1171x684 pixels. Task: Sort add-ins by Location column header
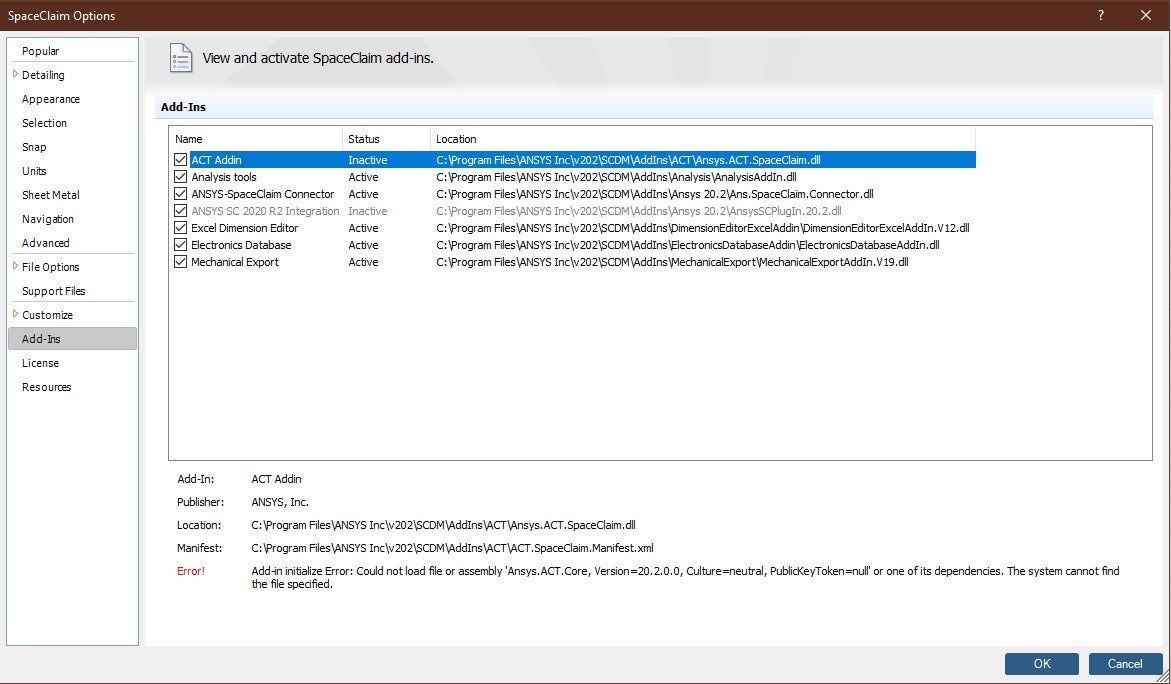pyautogui.click(x=703, y=139)
